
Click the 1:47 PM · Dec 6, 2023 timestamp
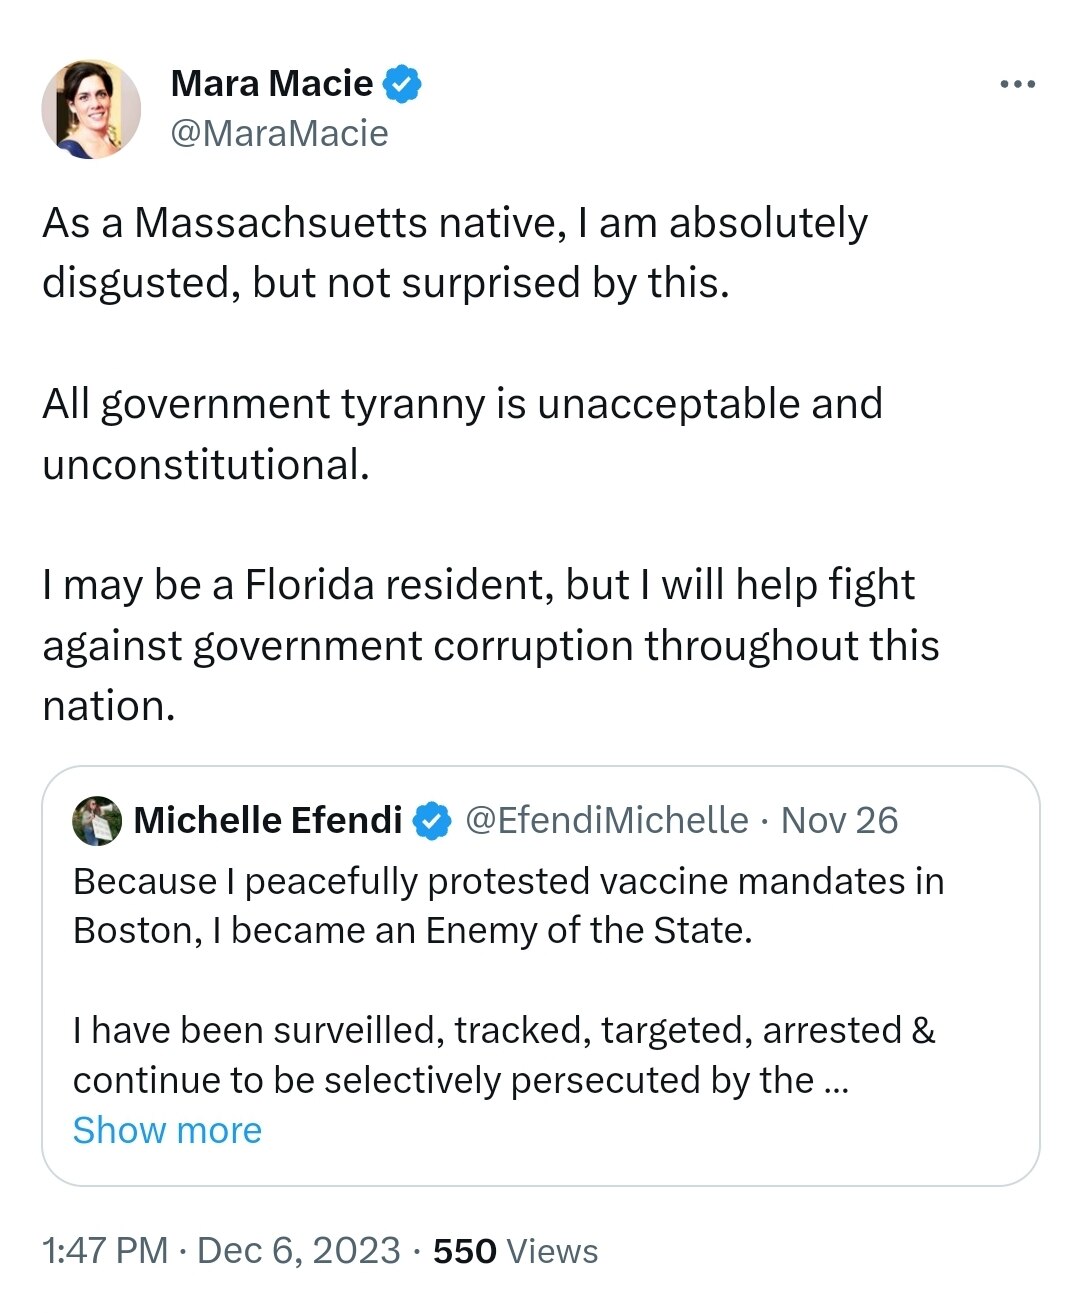click(221, 1251)
